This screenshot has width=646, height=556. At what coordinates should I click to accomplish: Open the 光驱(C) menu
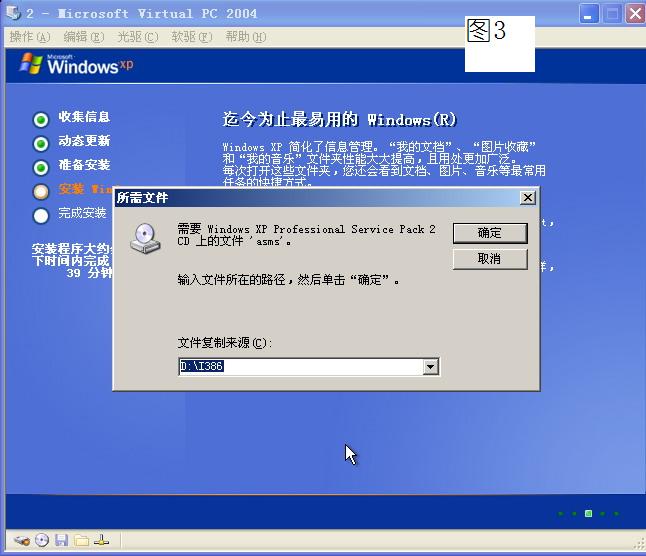coord(138,37)
